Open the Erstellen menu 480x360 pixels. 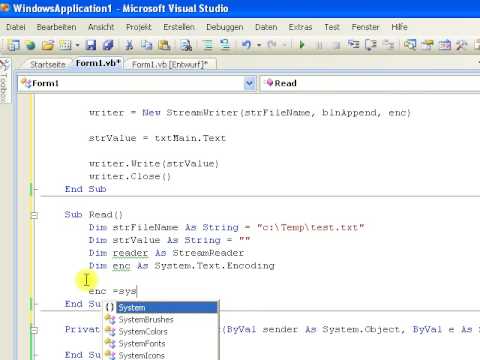tap(179, 27)
